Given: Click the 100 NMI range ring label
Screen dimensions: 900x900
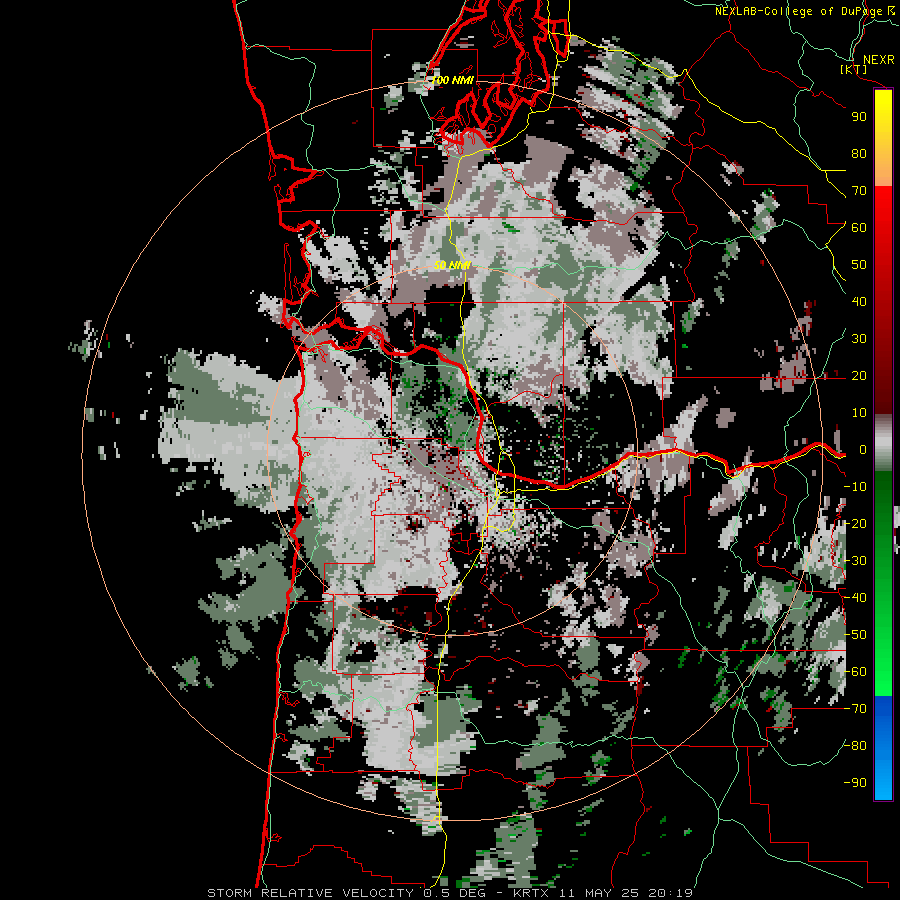Looking at the screenshot, I should pos(453,80).
